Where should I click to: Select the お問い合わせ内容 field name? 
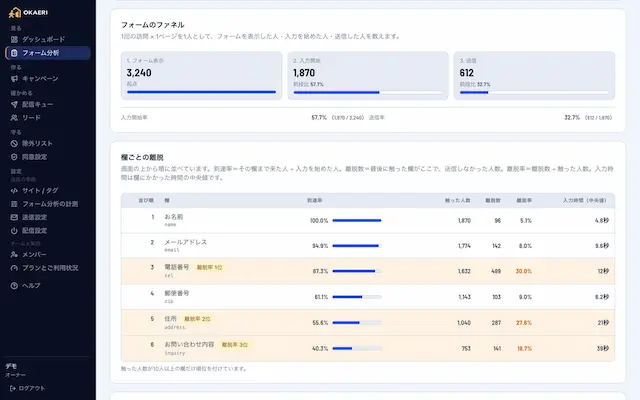[x=189, y=344]
